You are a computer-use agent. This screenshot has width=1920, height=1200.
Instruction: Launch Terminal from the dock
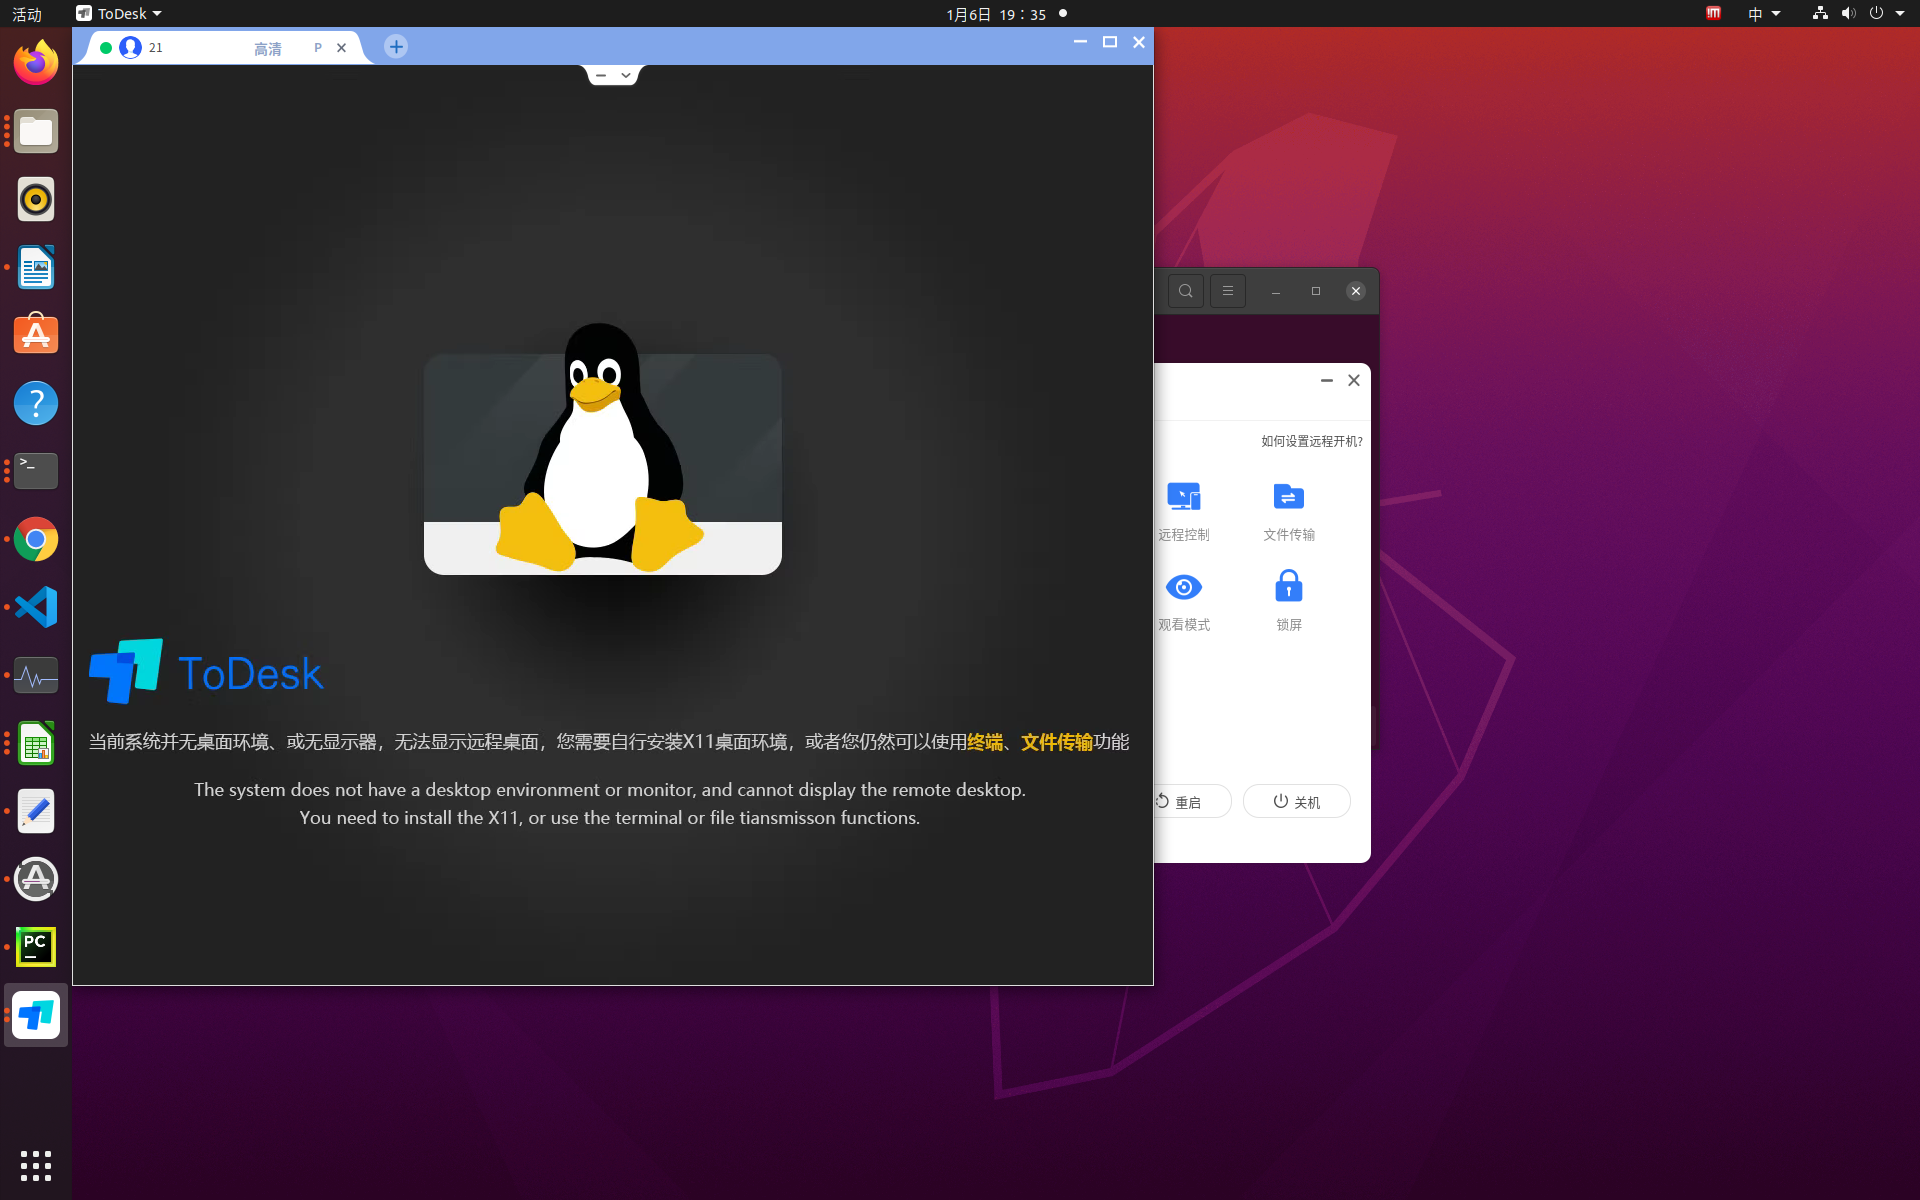pos(36,471)
